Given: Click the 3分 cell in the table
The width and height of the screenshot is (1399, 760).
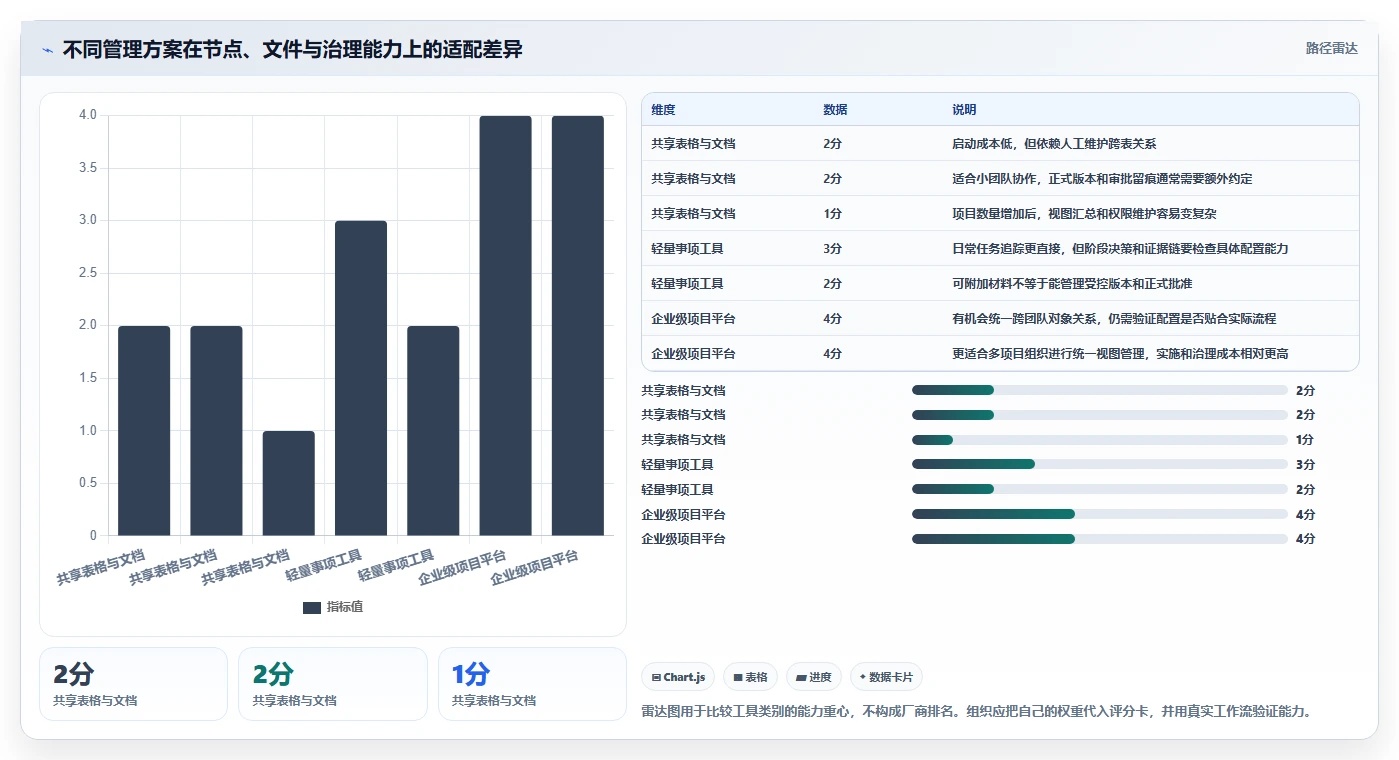Looking at the screenshot, I should point(832,249).
